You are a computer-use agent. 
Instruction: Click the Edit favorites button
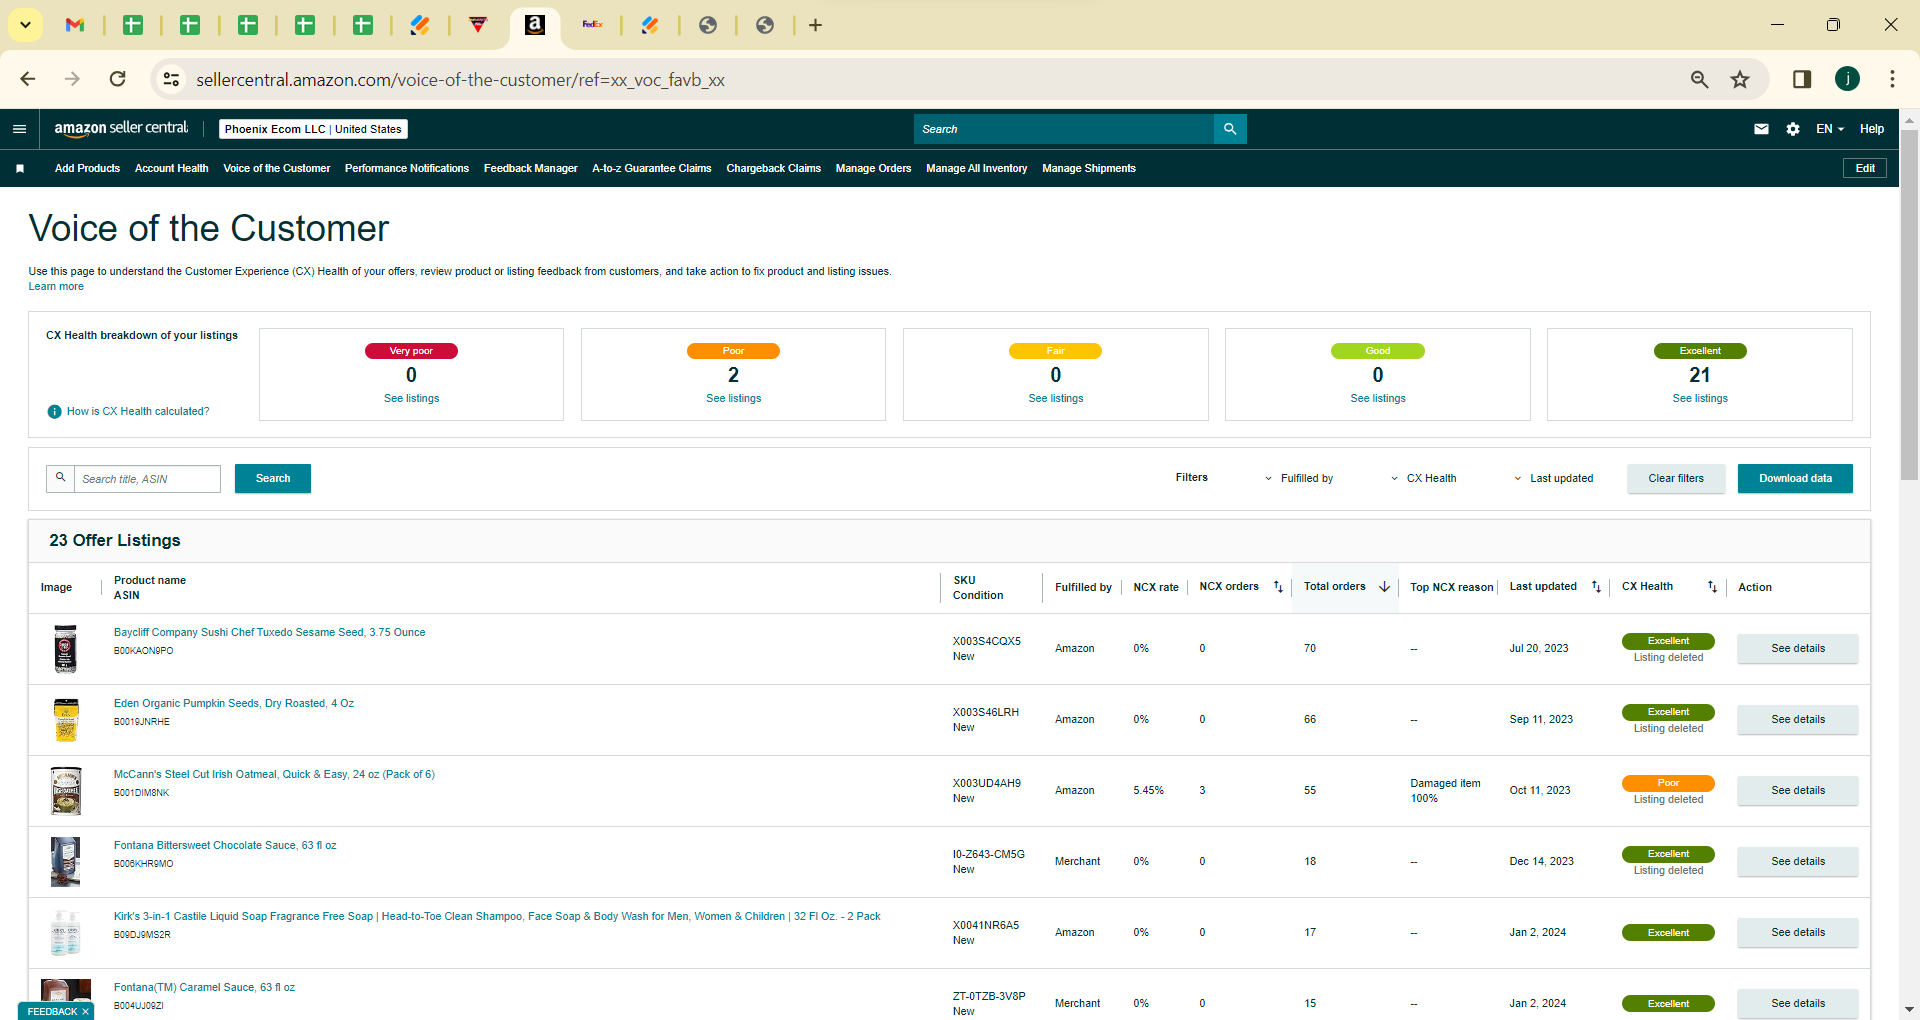pos(1865,168)
